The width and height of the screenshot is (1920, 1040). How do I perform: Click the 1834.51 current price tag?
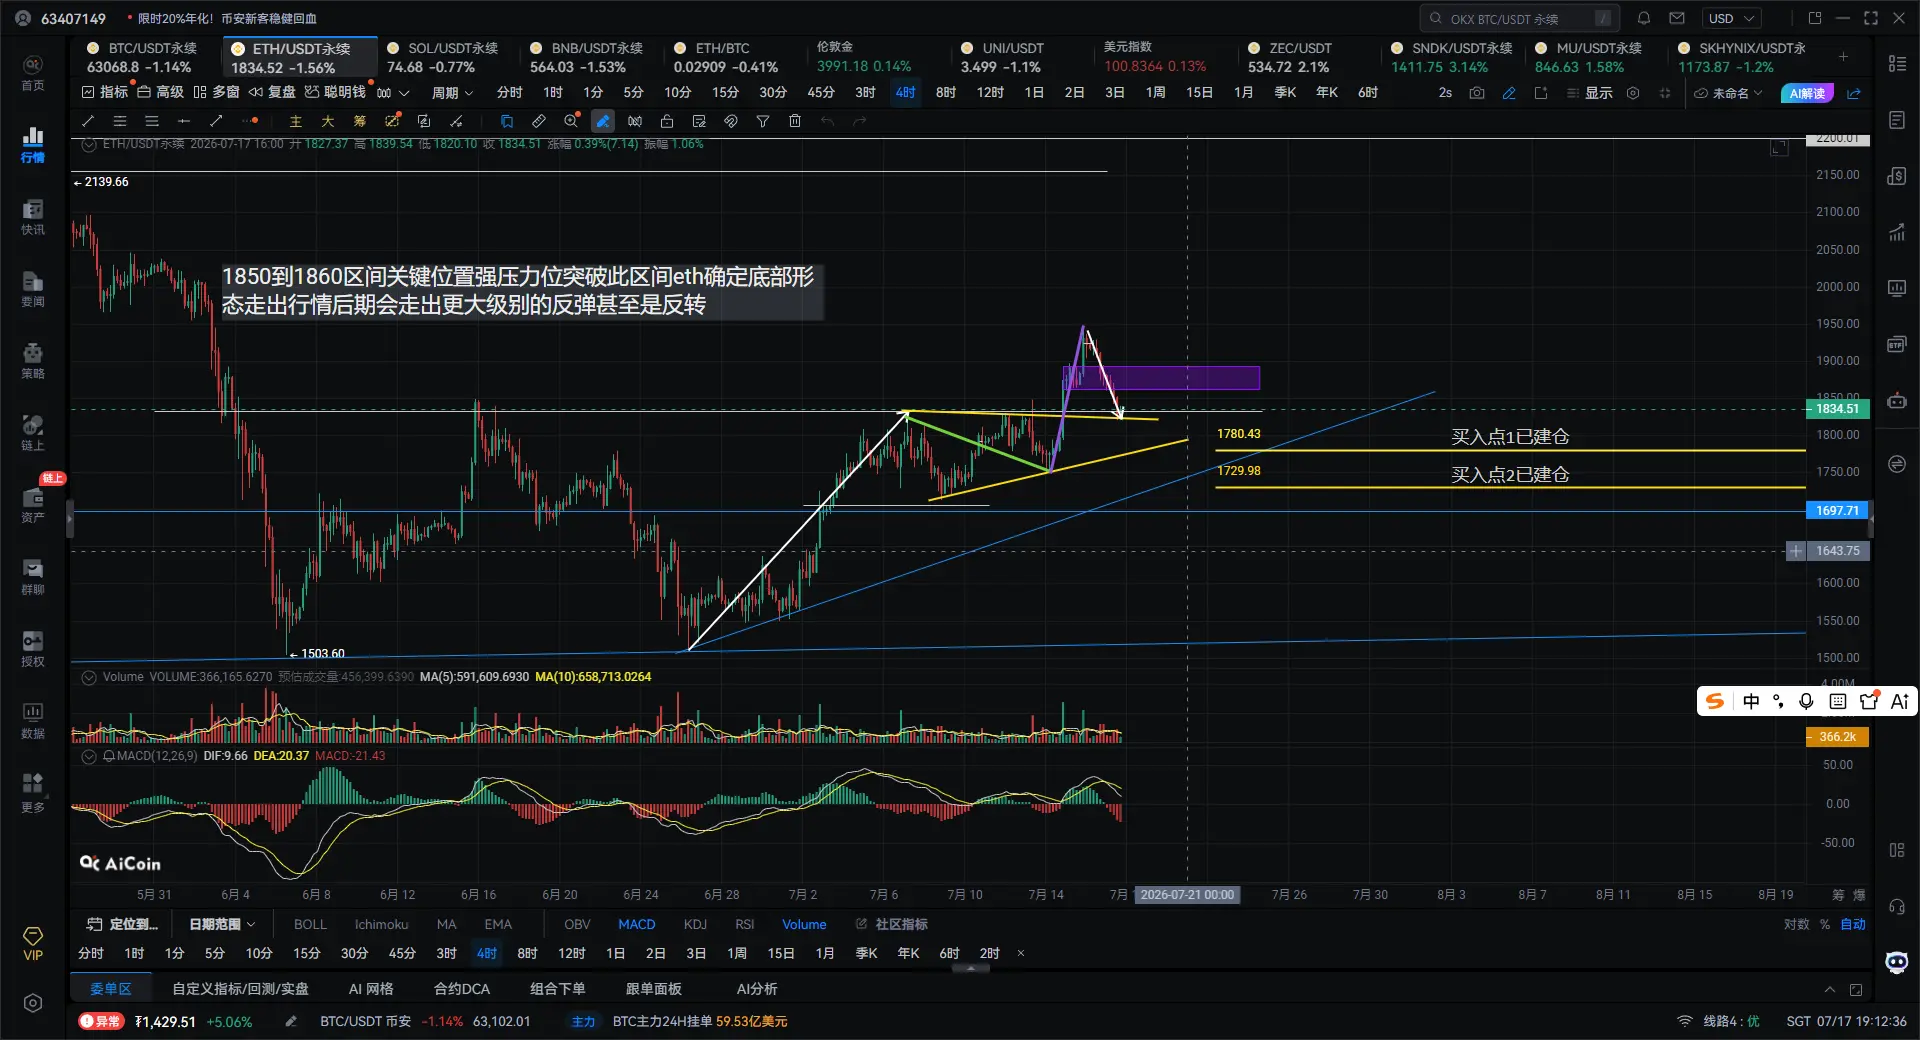tap(1837, 409)
